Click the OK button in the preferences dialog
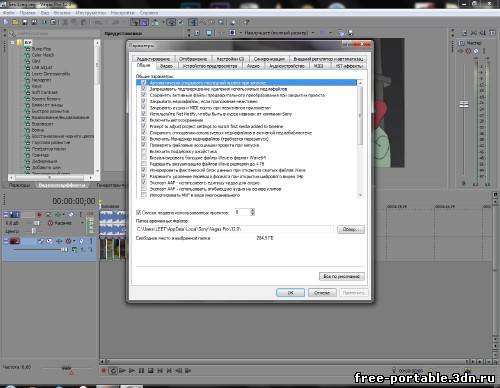This screenshot has width=500, height=388. 290,293
